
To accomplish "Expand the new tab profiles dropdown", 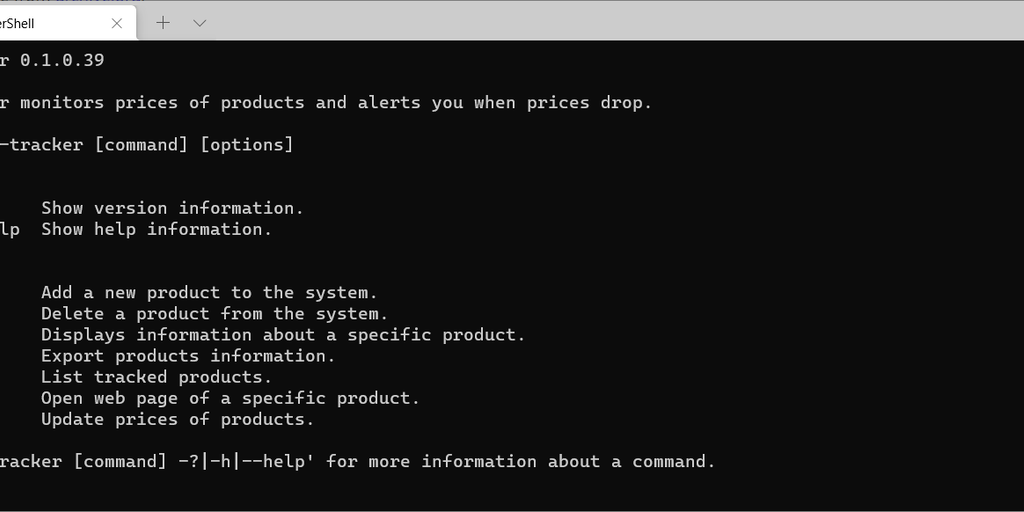I will [x=199, y=23].
